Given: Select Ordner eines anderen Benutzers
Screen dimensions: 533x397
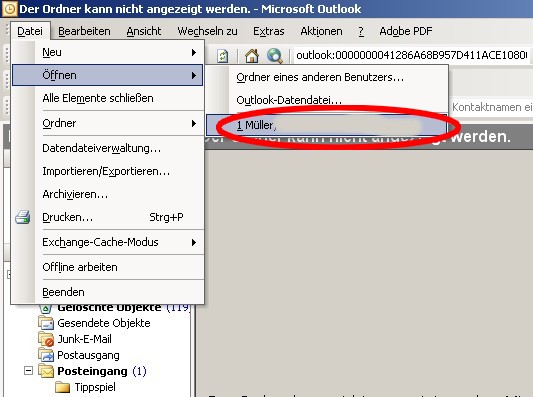Looking at the screenshot, I should click(x=327, y=77).
